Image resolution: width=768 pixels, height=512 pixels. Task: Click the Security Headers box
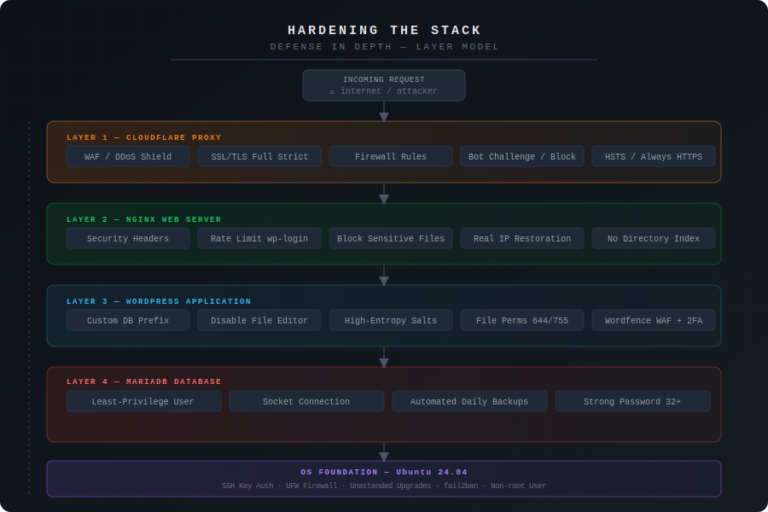(128, 239)
